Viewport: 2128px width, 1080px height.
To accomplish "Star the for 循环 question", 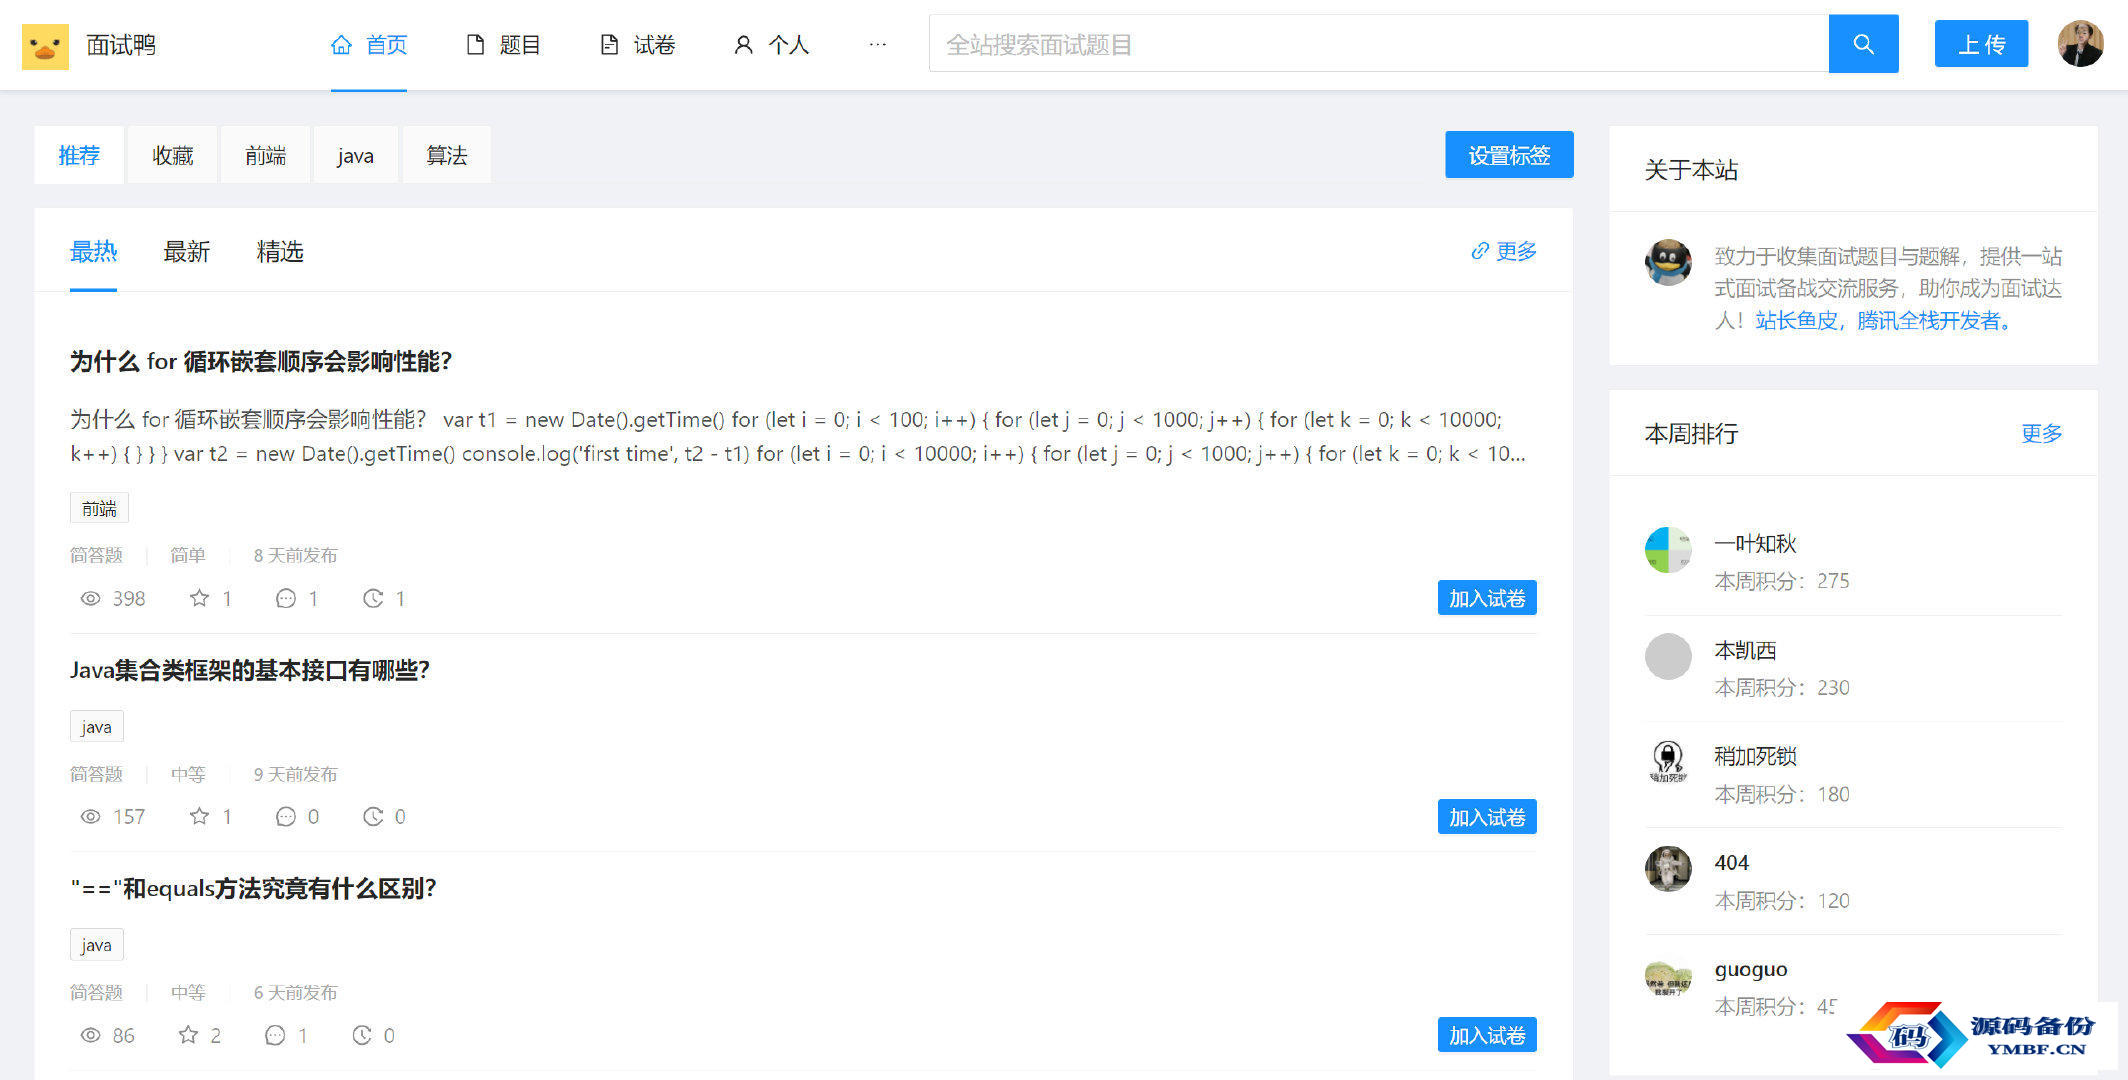I will [x=199, y=598].
